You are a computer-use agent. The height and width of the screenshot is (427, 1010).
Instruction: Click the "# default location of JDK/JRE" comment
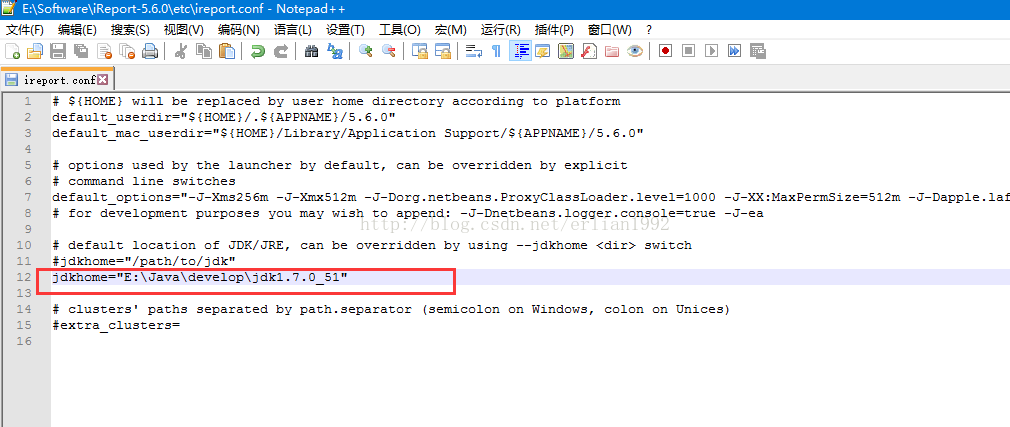click(x=372, y=245)
